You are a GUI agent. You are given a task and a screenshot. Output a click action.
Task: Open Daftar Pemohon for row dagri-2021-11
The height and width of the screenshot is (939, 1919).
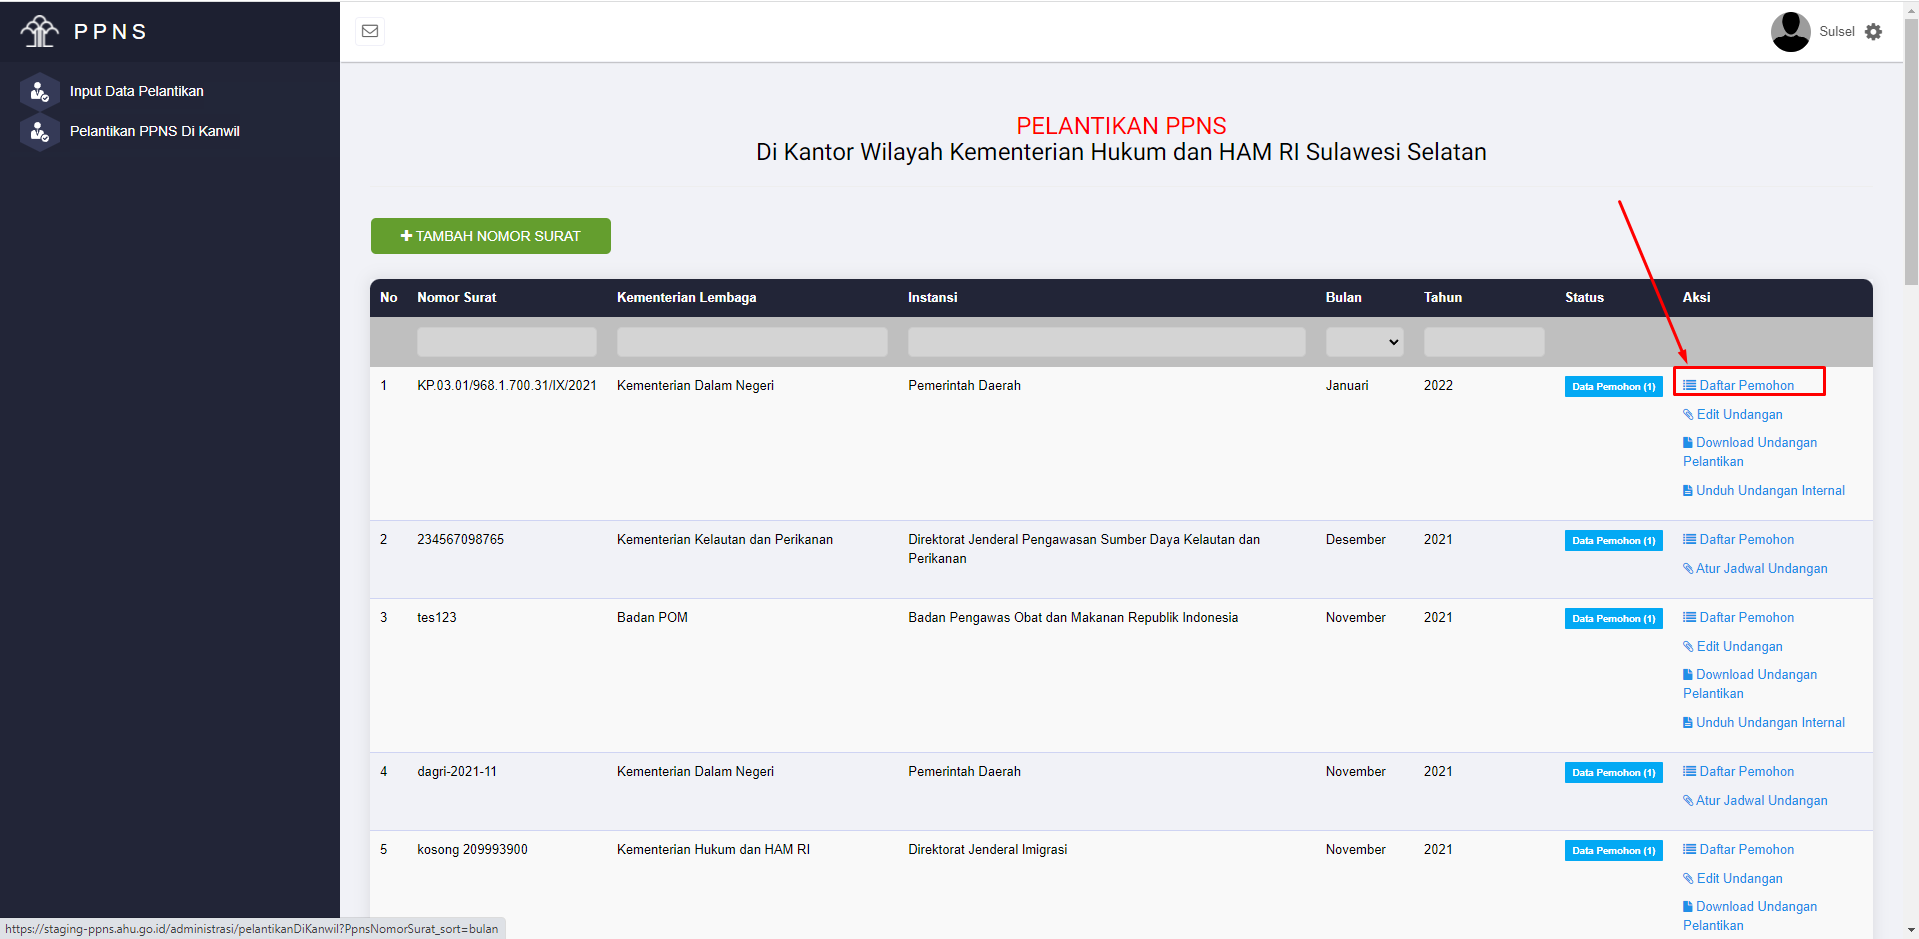pos(1738,771)
